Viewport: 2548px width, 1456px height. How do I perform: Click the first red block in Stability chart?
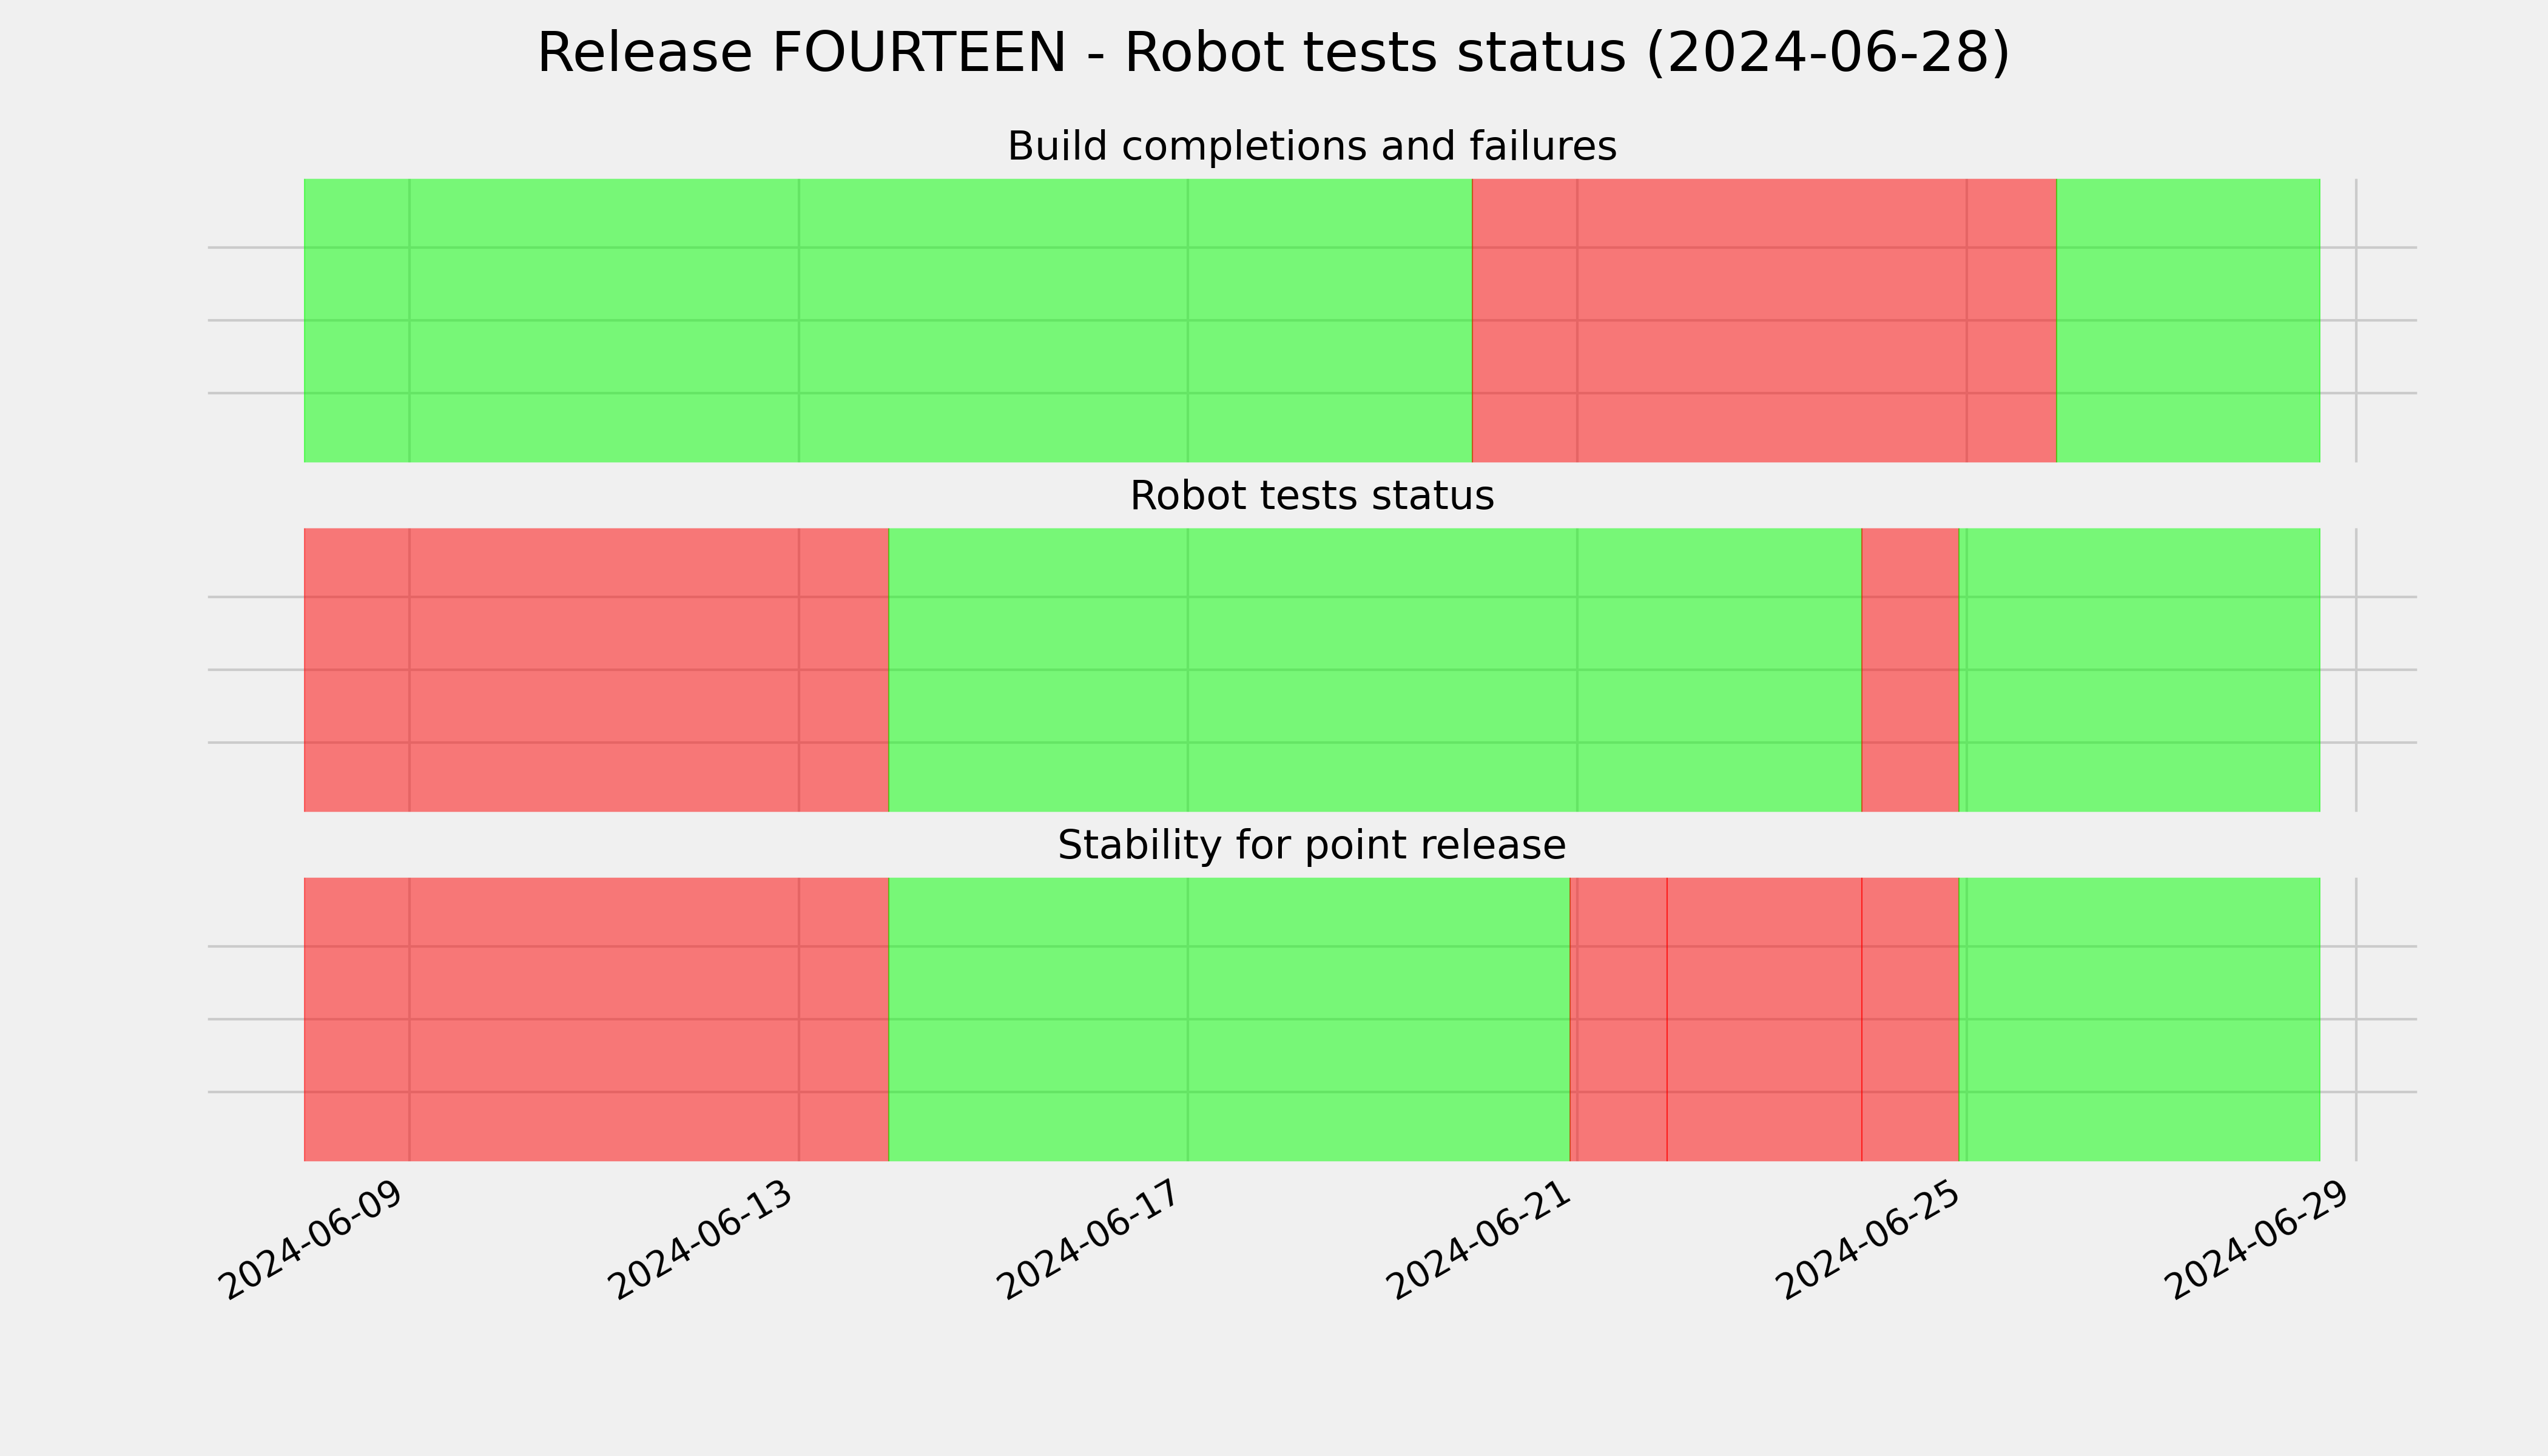tap(596, 1019)
